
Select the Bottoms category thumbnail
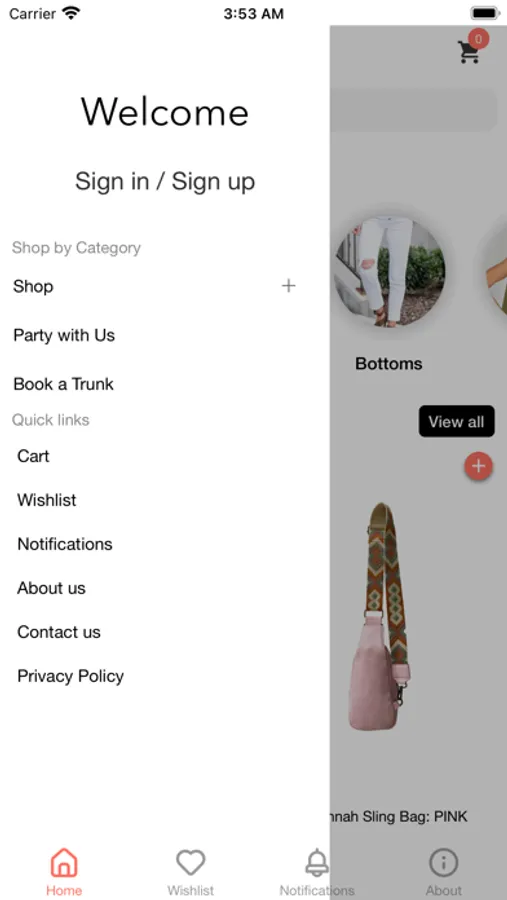[x=390, y=271]
